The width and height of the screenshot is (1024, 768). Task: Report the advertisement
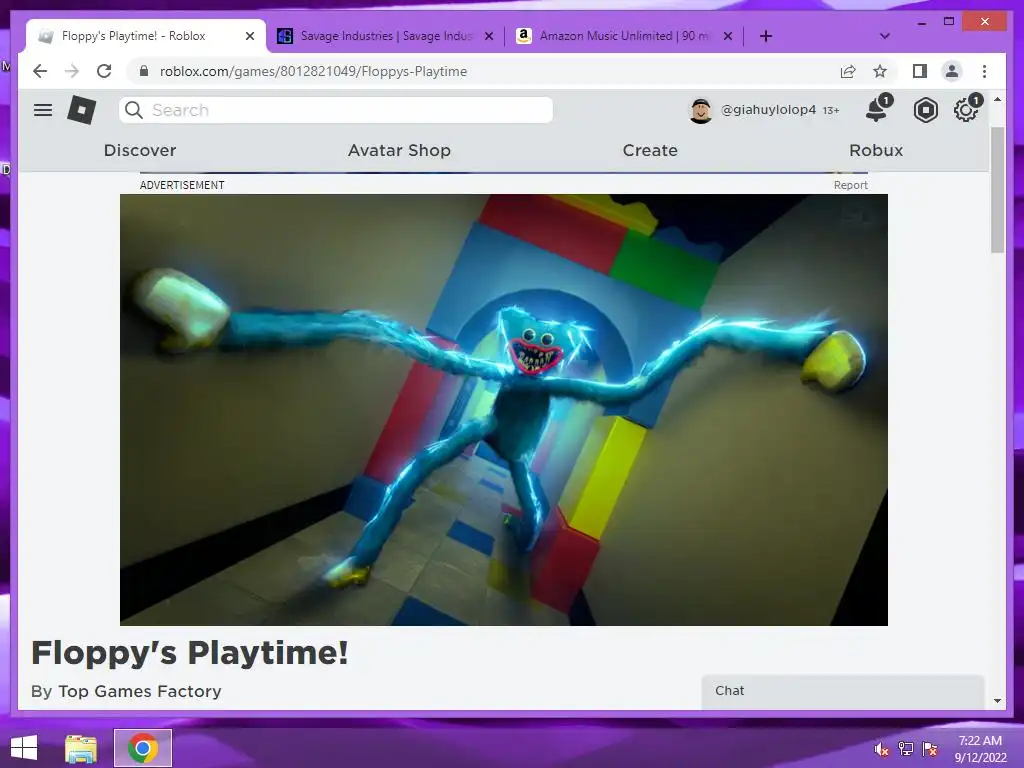point(850,185)
